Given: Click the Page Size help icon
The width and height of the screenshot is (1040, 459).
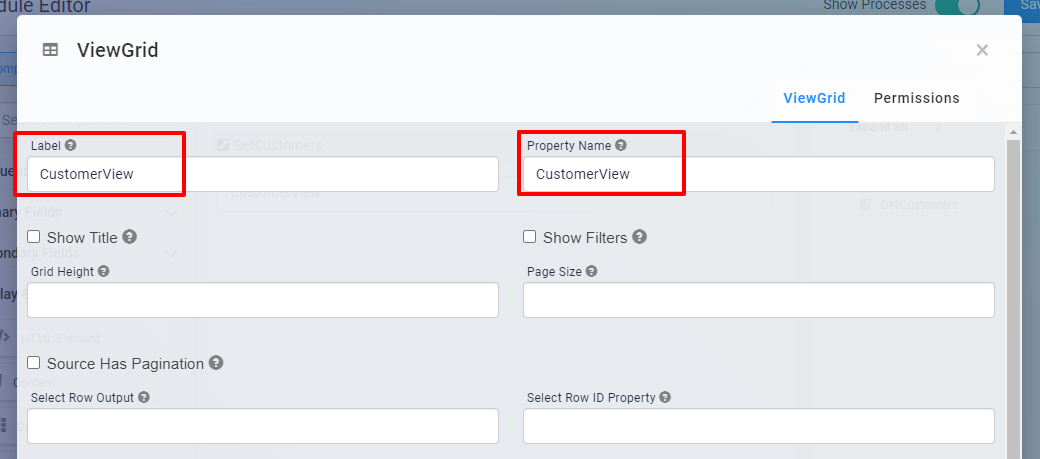Looking at the screenshot, I should (x=592, y=271).
